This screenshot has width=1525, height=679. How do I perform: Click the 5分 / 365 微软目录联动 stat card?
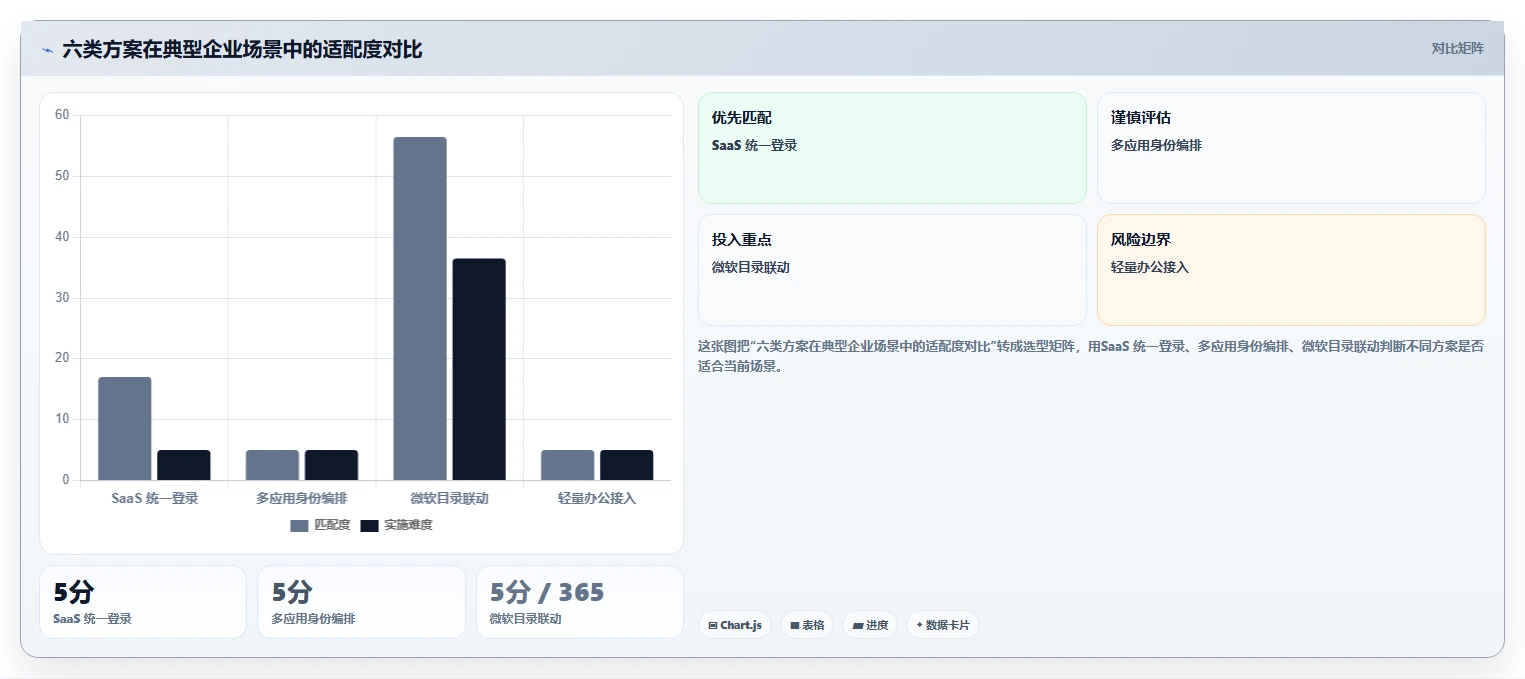click(580, 602)
